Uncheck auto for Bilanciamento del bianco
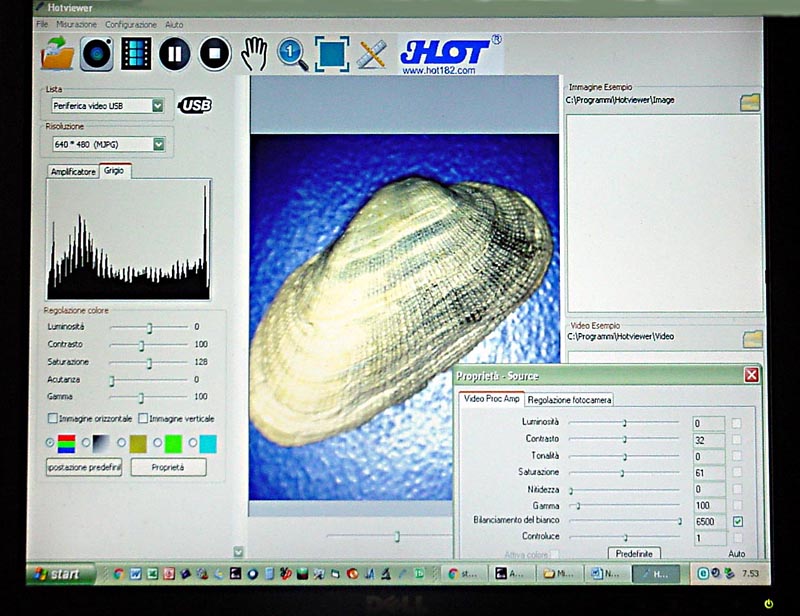Screen dimensions: 800x616 [738, 521]
